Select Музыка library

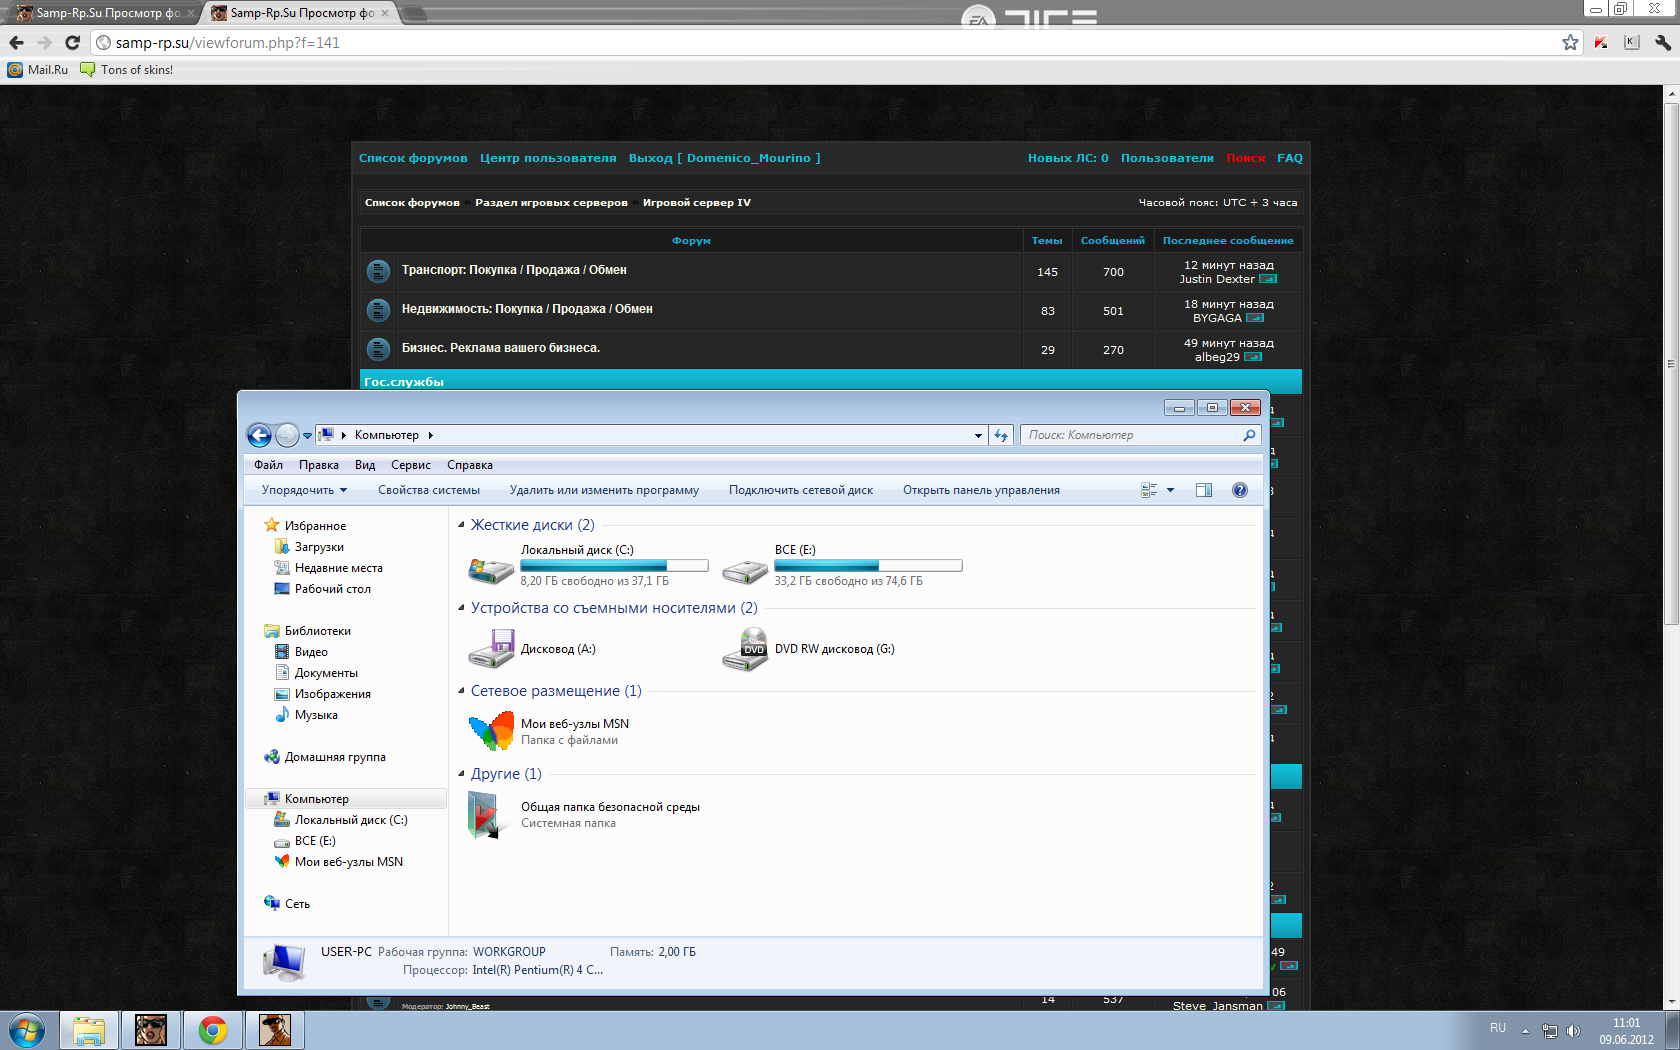(x=316, y=715)
